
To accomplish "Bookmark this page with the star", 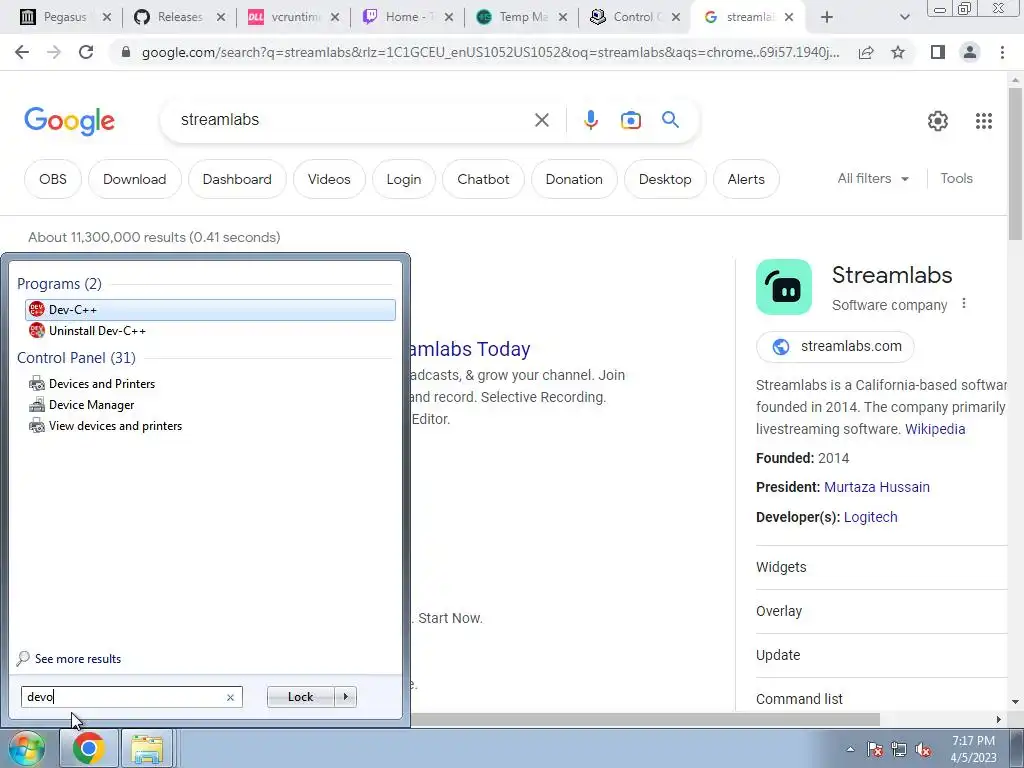I will 898,52.
